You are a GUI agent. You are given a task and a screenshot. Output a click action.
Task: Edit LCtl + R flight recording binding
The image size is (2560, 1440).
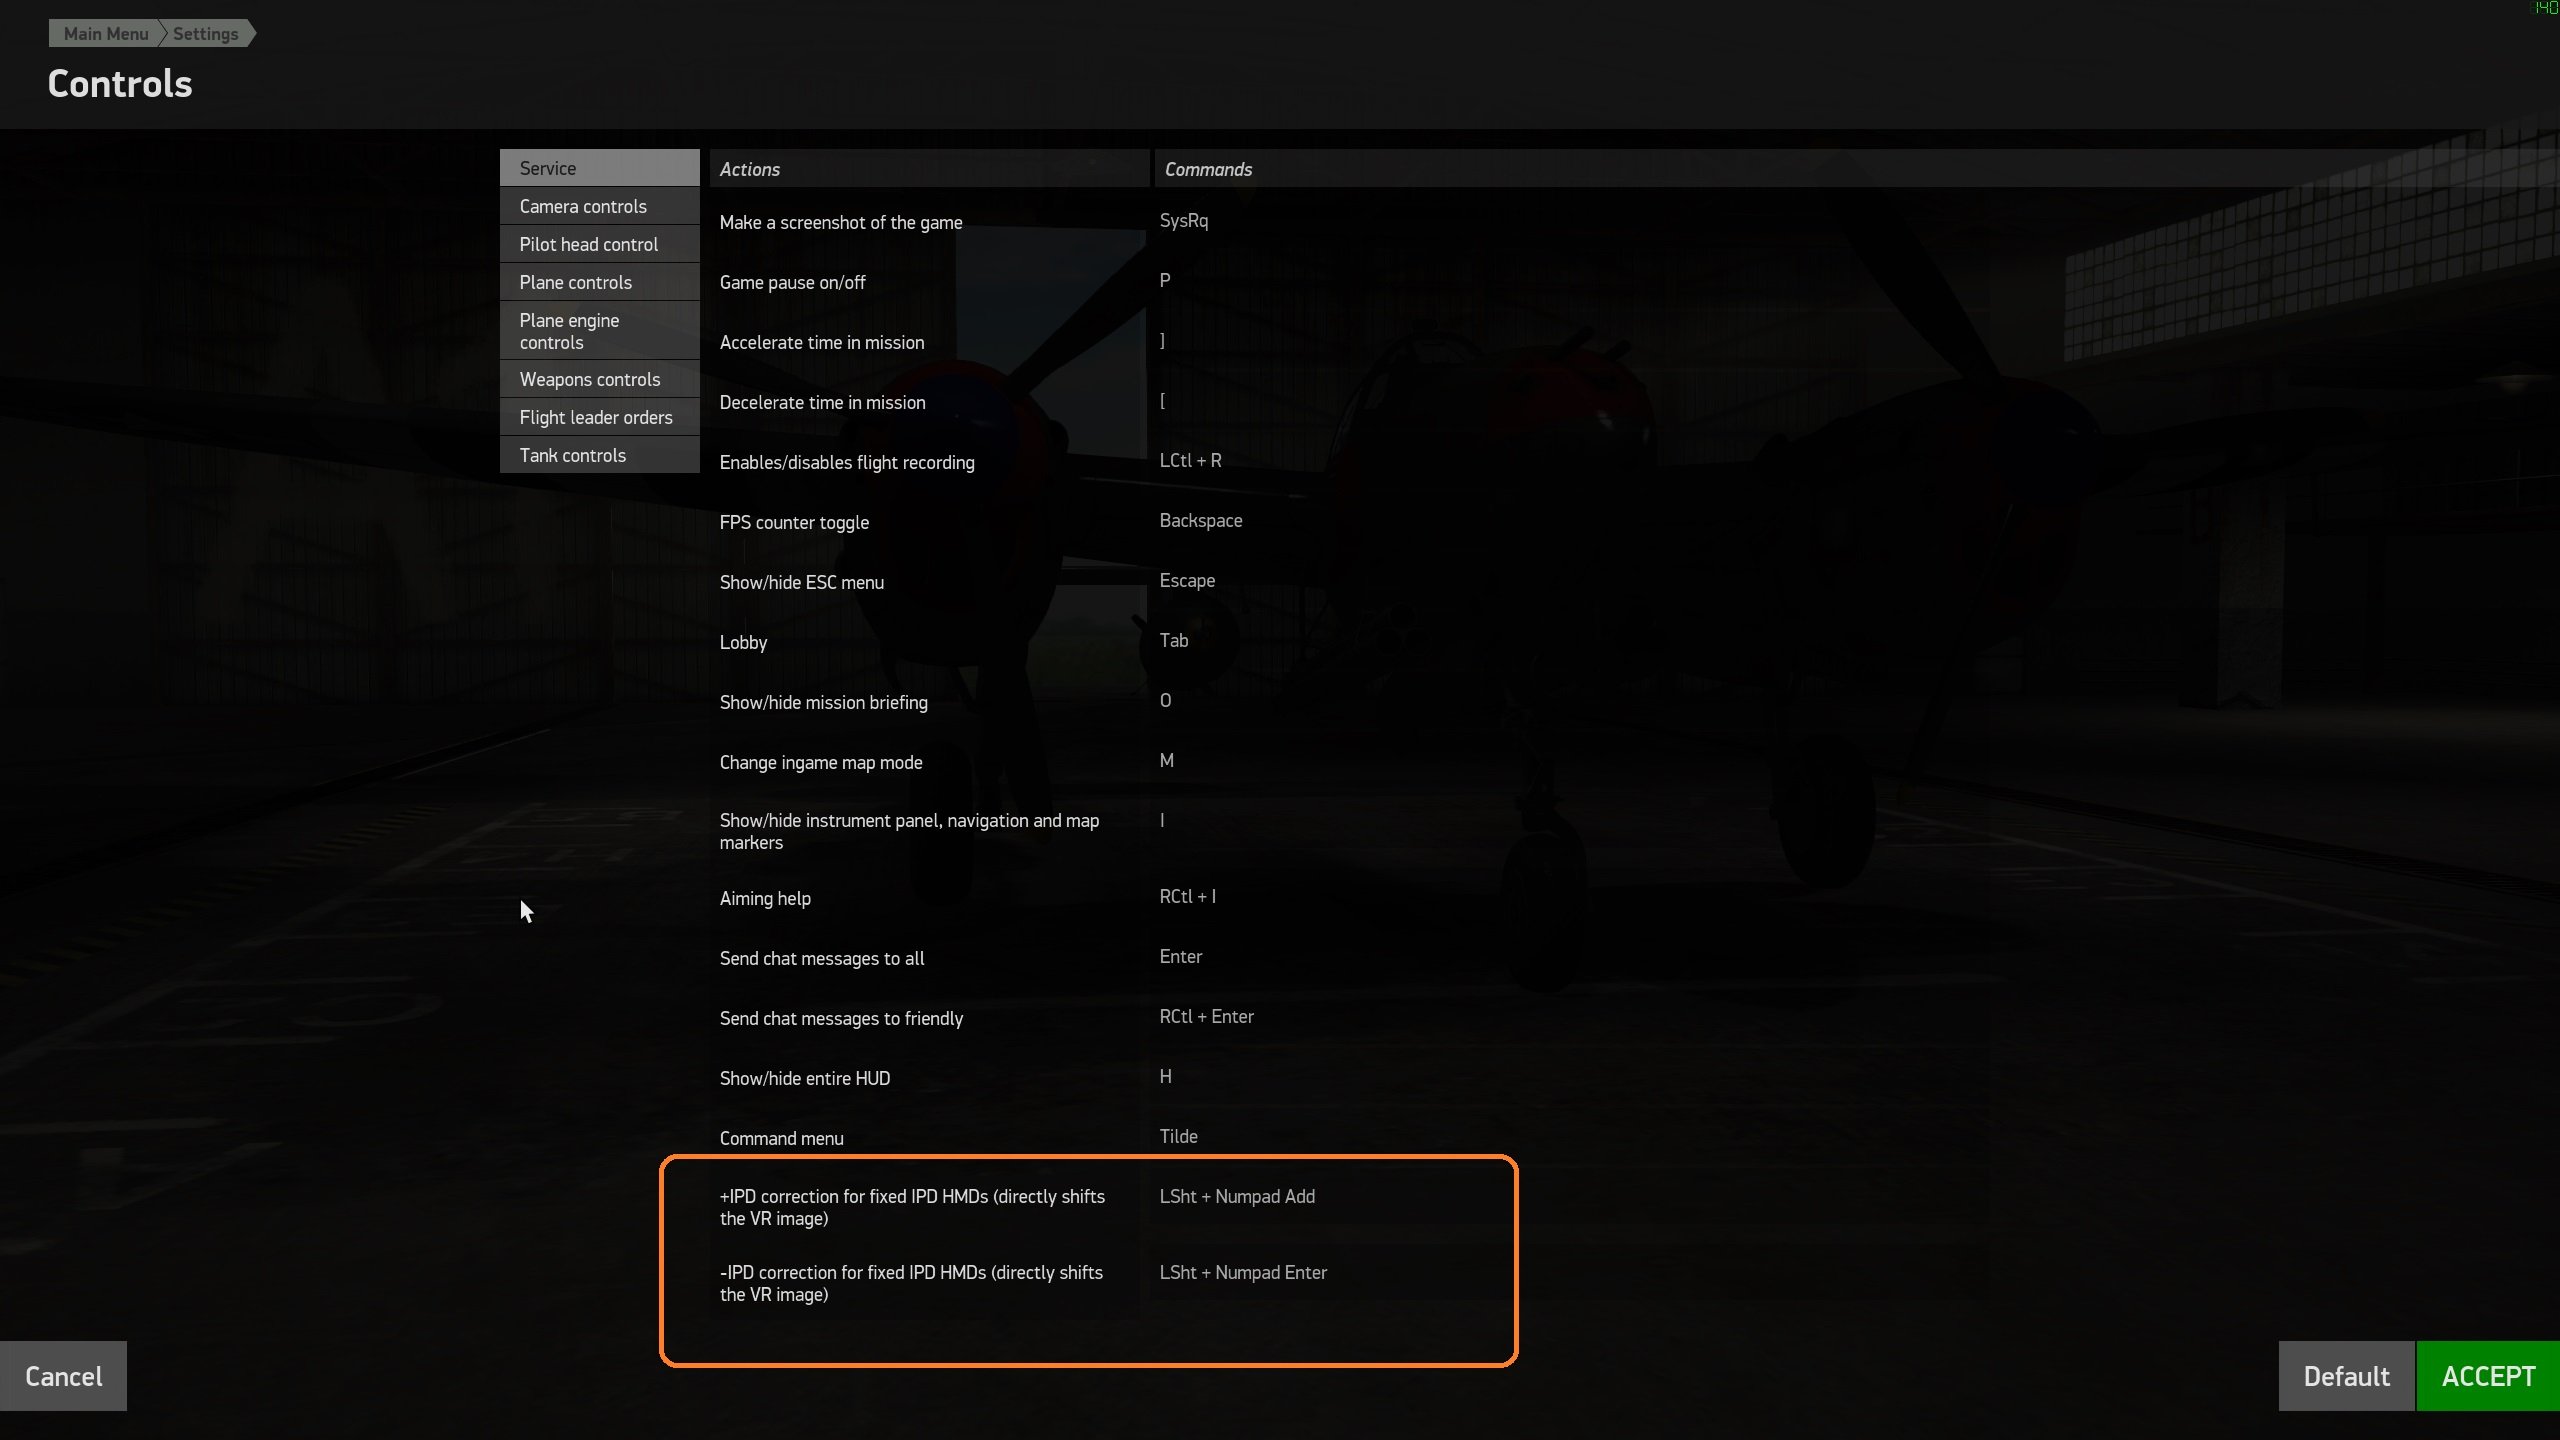click(1190, 460)
